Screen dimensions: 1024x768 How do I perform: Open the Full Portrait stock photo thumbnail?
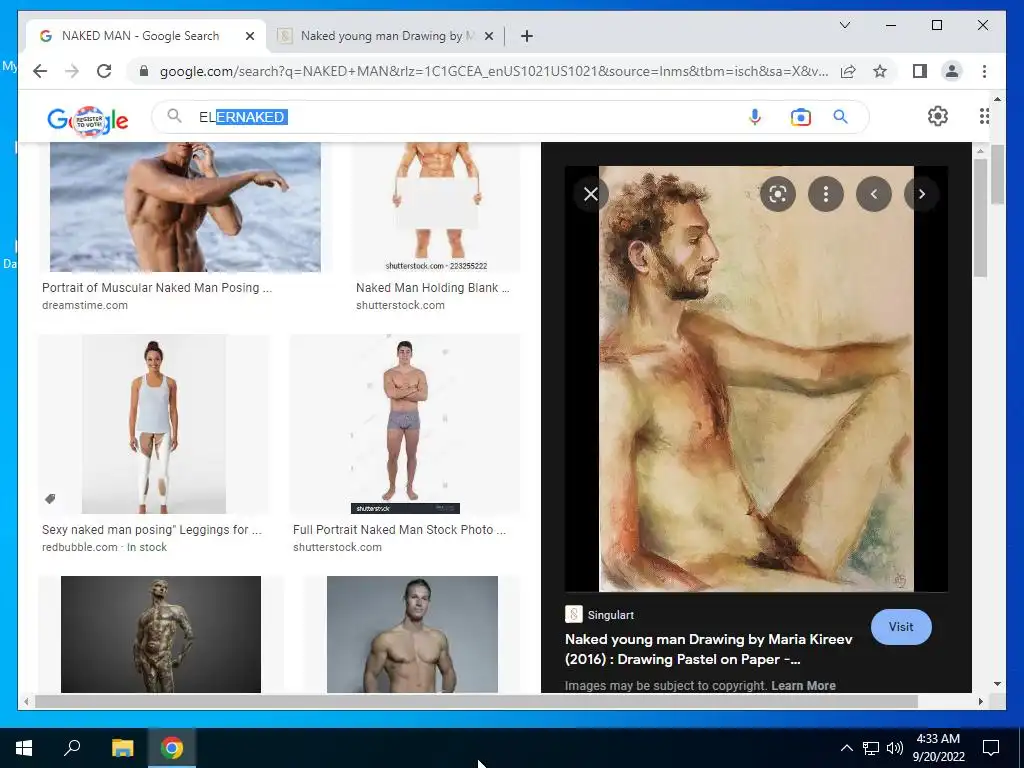pyautogui.click(x=405, y=424)
